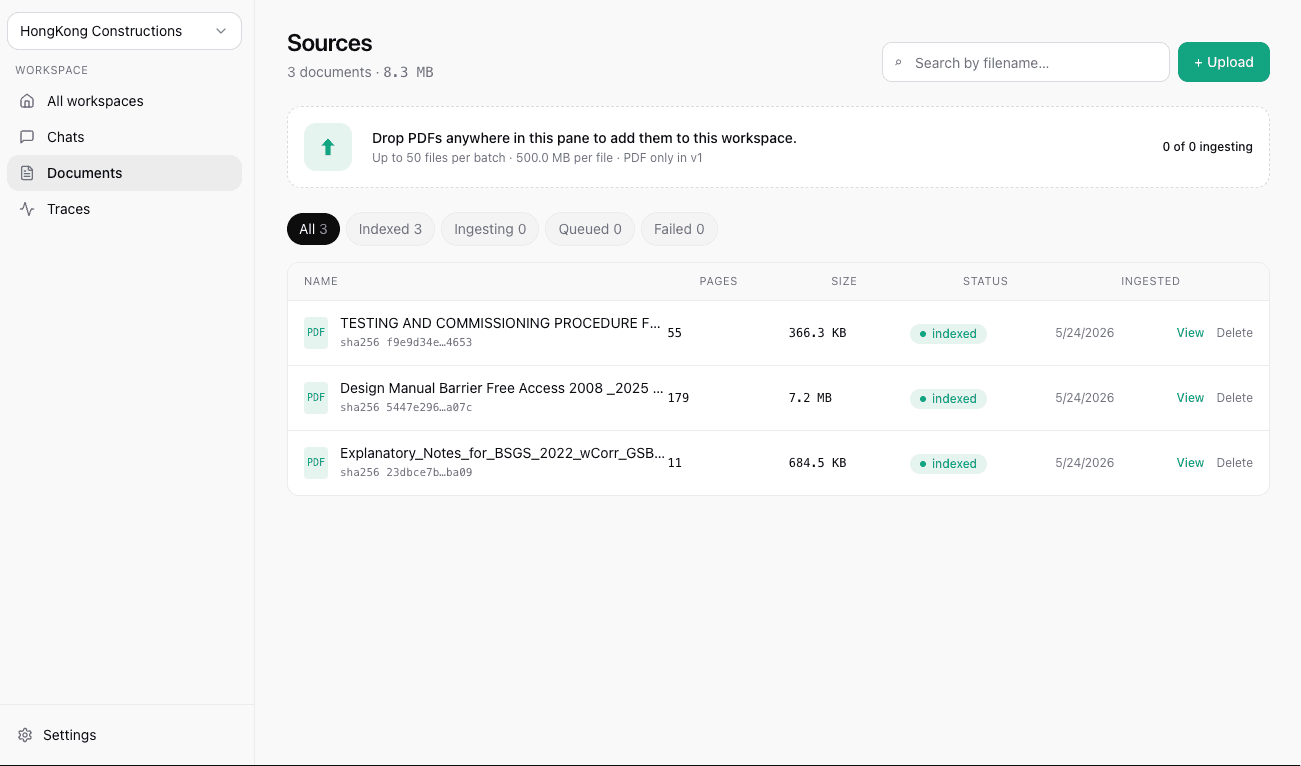1301x766 pixels.
Task: Click the 0 of 0 ingesting counter
Action: [x=1207, y=147]
